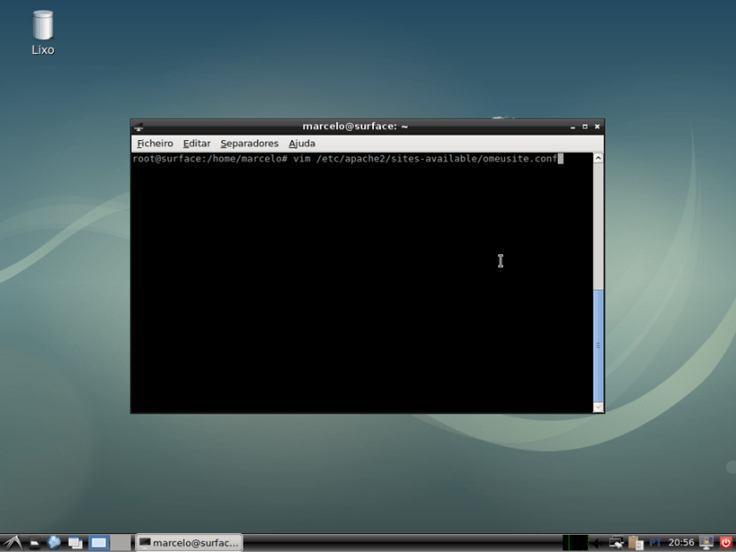Click the PT keyboard layout indicator
Screen dimensions: 736x552
(656, 543)
